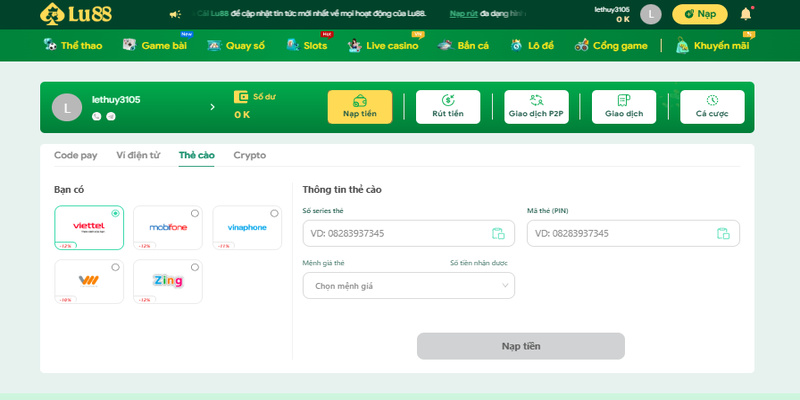Screen dimensions: 800x400
Task: Click the Cổng game controller icon
Action: pyautogui.click(x=582, y=45)
